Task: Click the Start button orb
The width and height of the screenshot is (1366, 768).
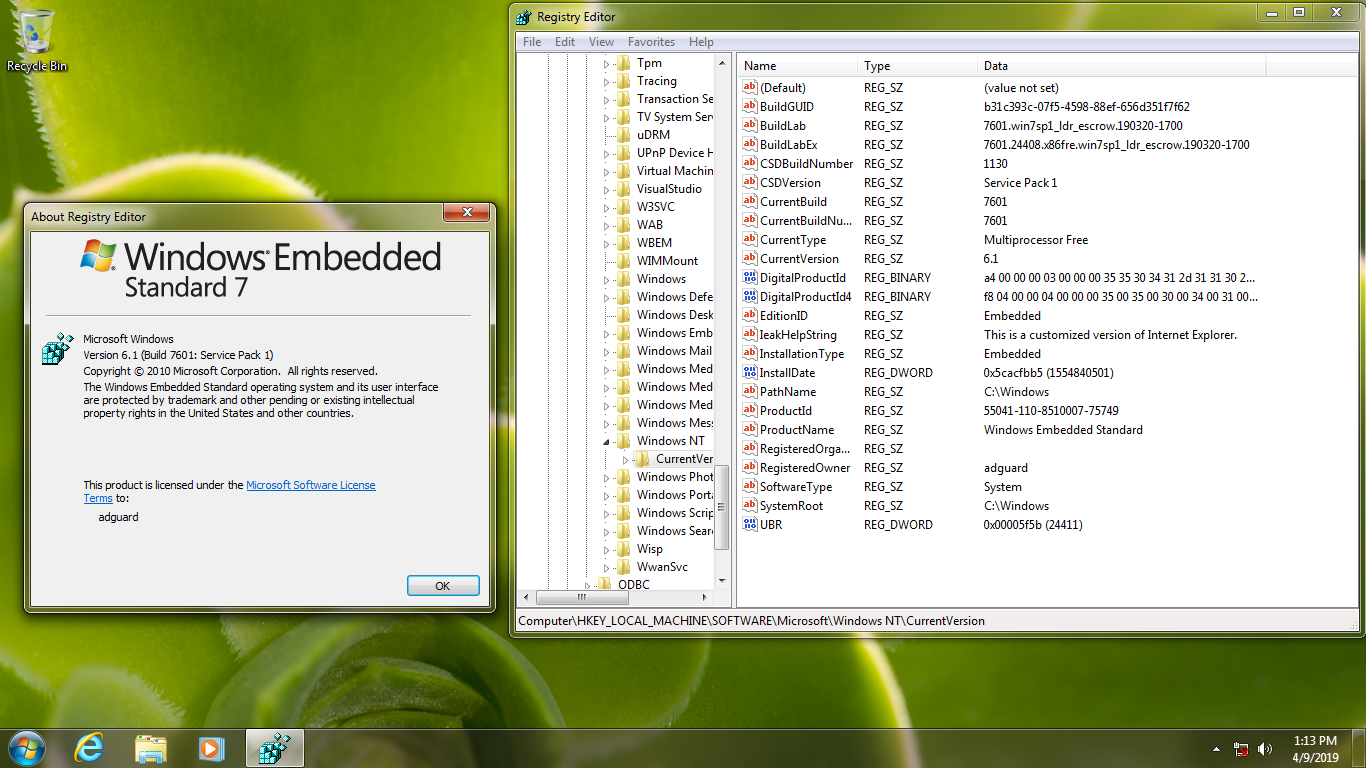Action: pos(26,748)
